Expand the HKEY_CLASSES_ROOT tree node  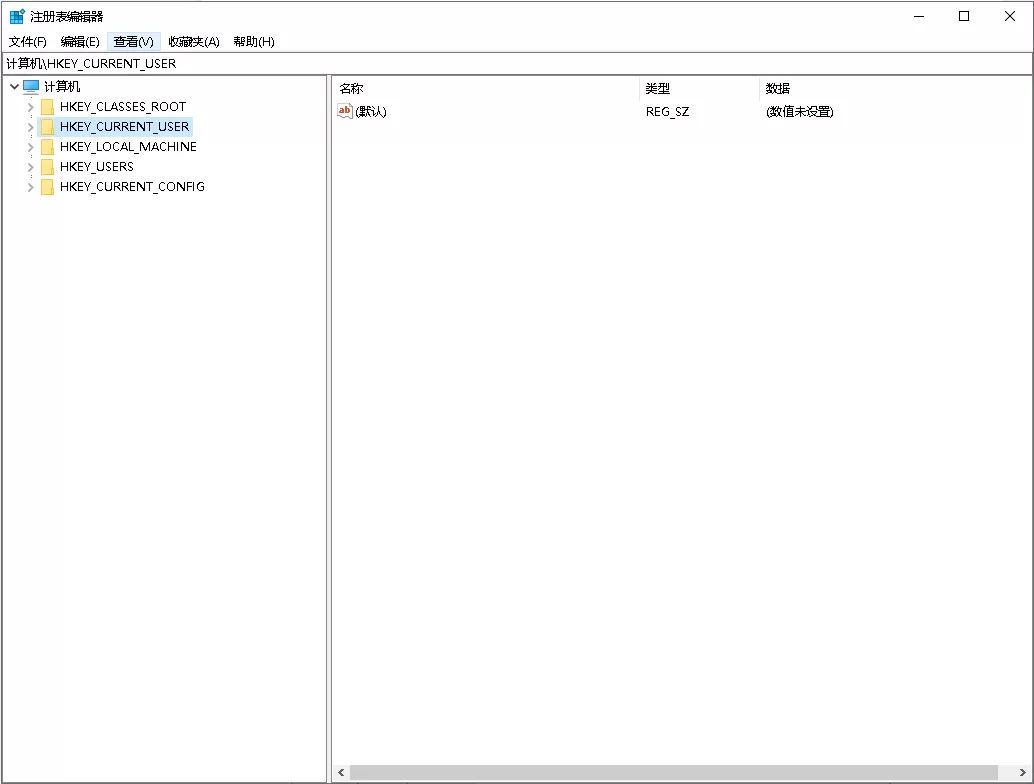(x=30, y=106)
